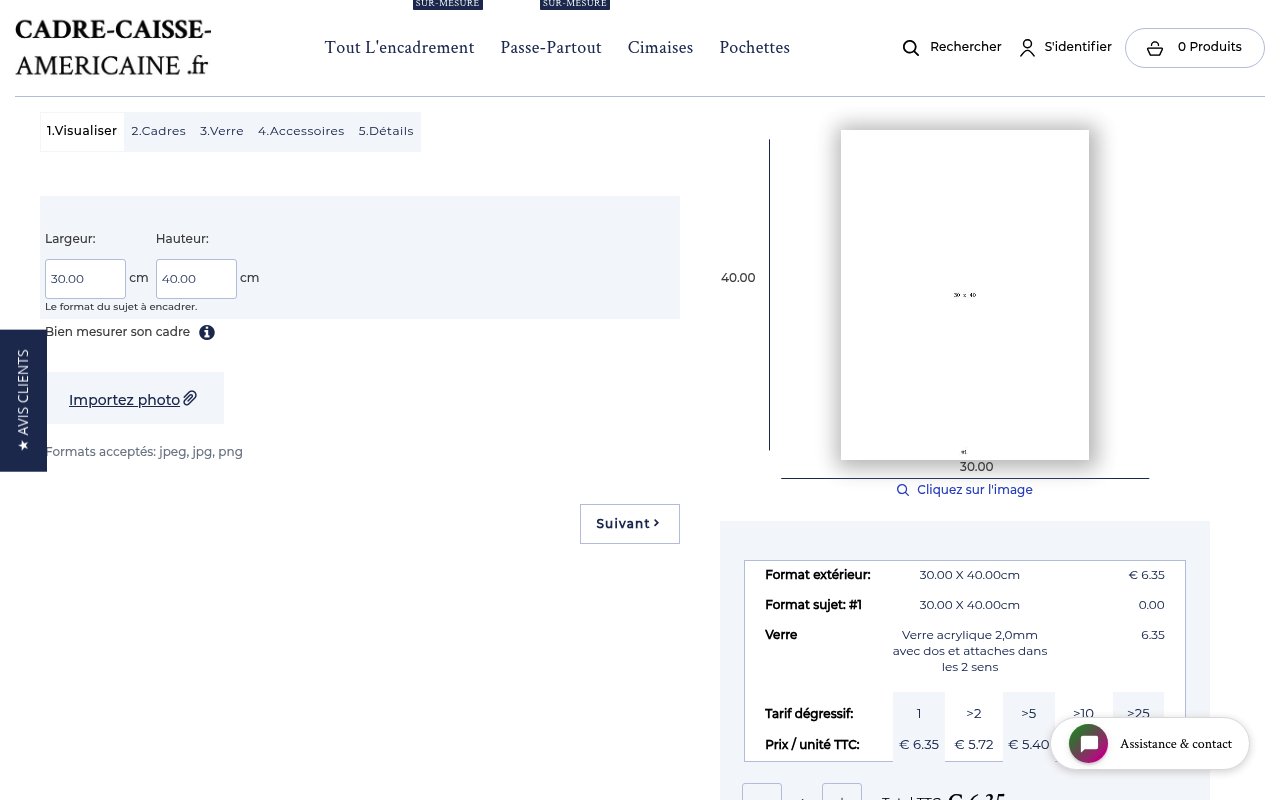Click the user account icon

1027,48
